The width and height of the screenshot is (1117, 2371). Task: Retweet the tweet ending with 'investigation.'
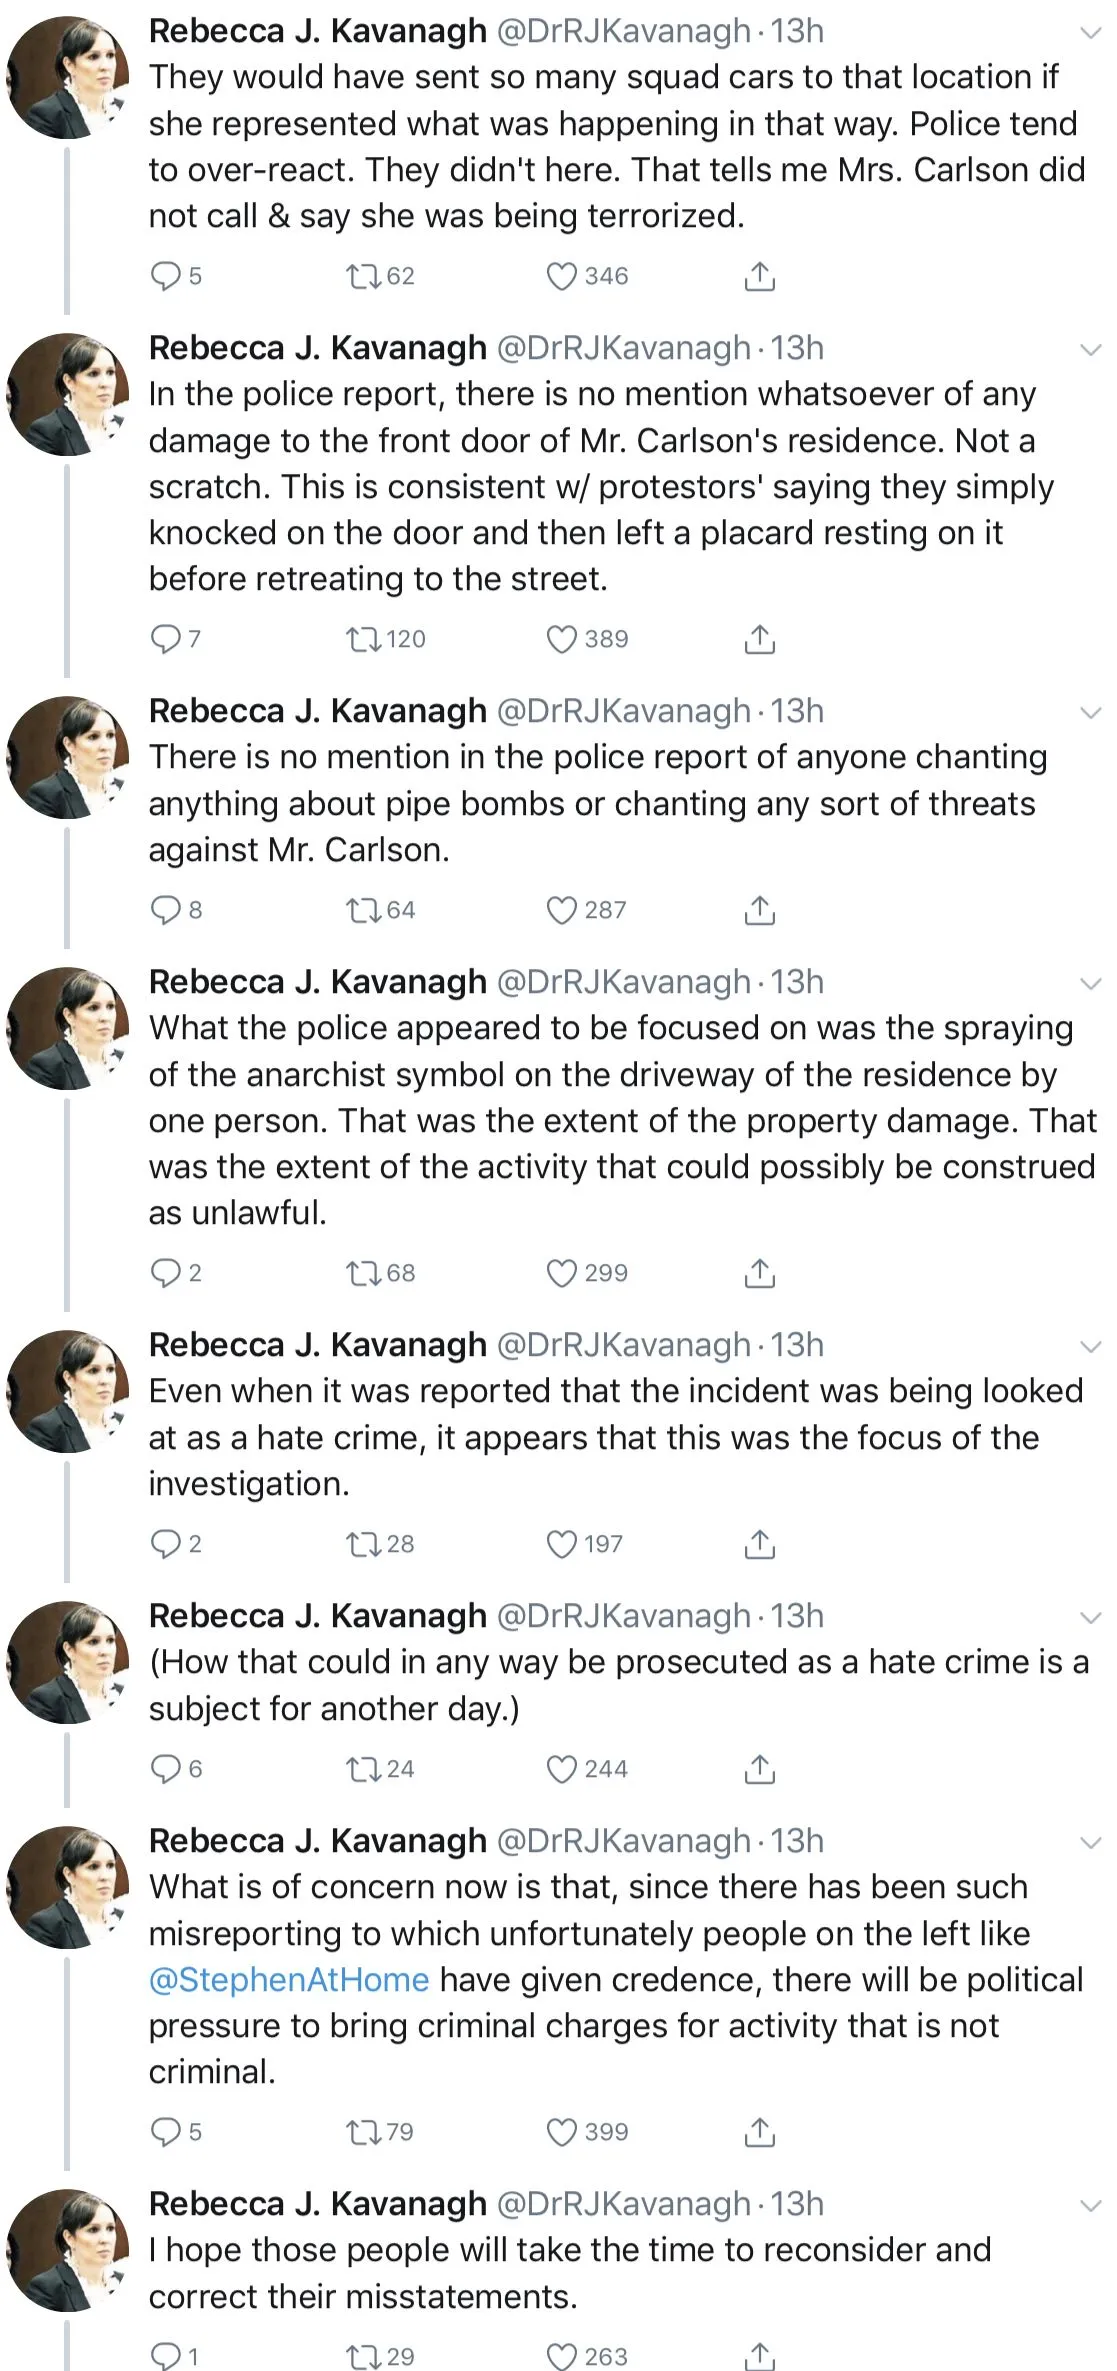coord(359,1544)
